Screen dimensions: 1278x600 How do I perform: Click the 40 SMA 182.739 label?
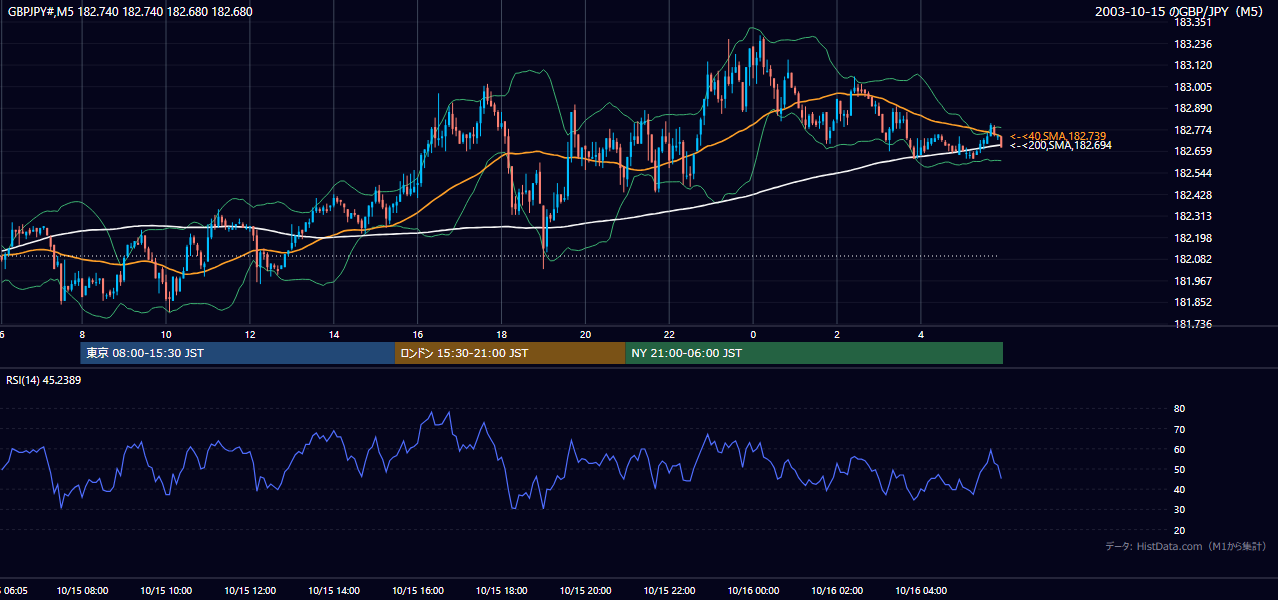[1058, 135]
